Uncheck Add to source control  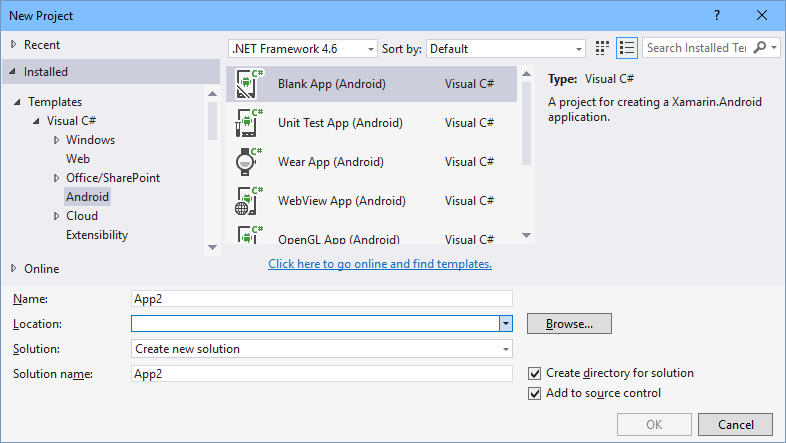click(x=535, y=393)
